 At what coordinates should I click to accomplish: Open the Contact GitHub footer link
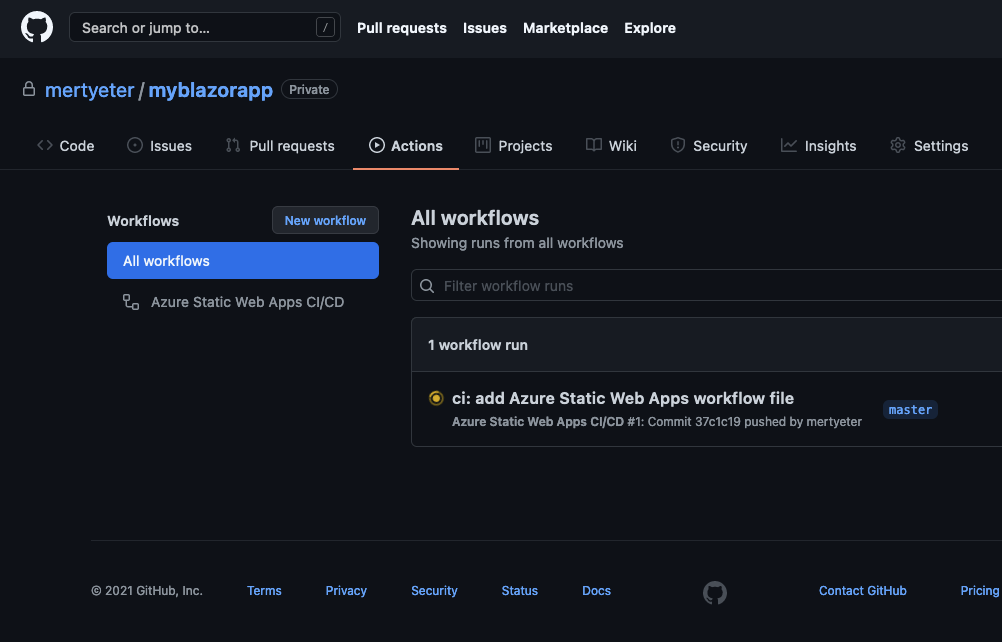click(862, 590)
